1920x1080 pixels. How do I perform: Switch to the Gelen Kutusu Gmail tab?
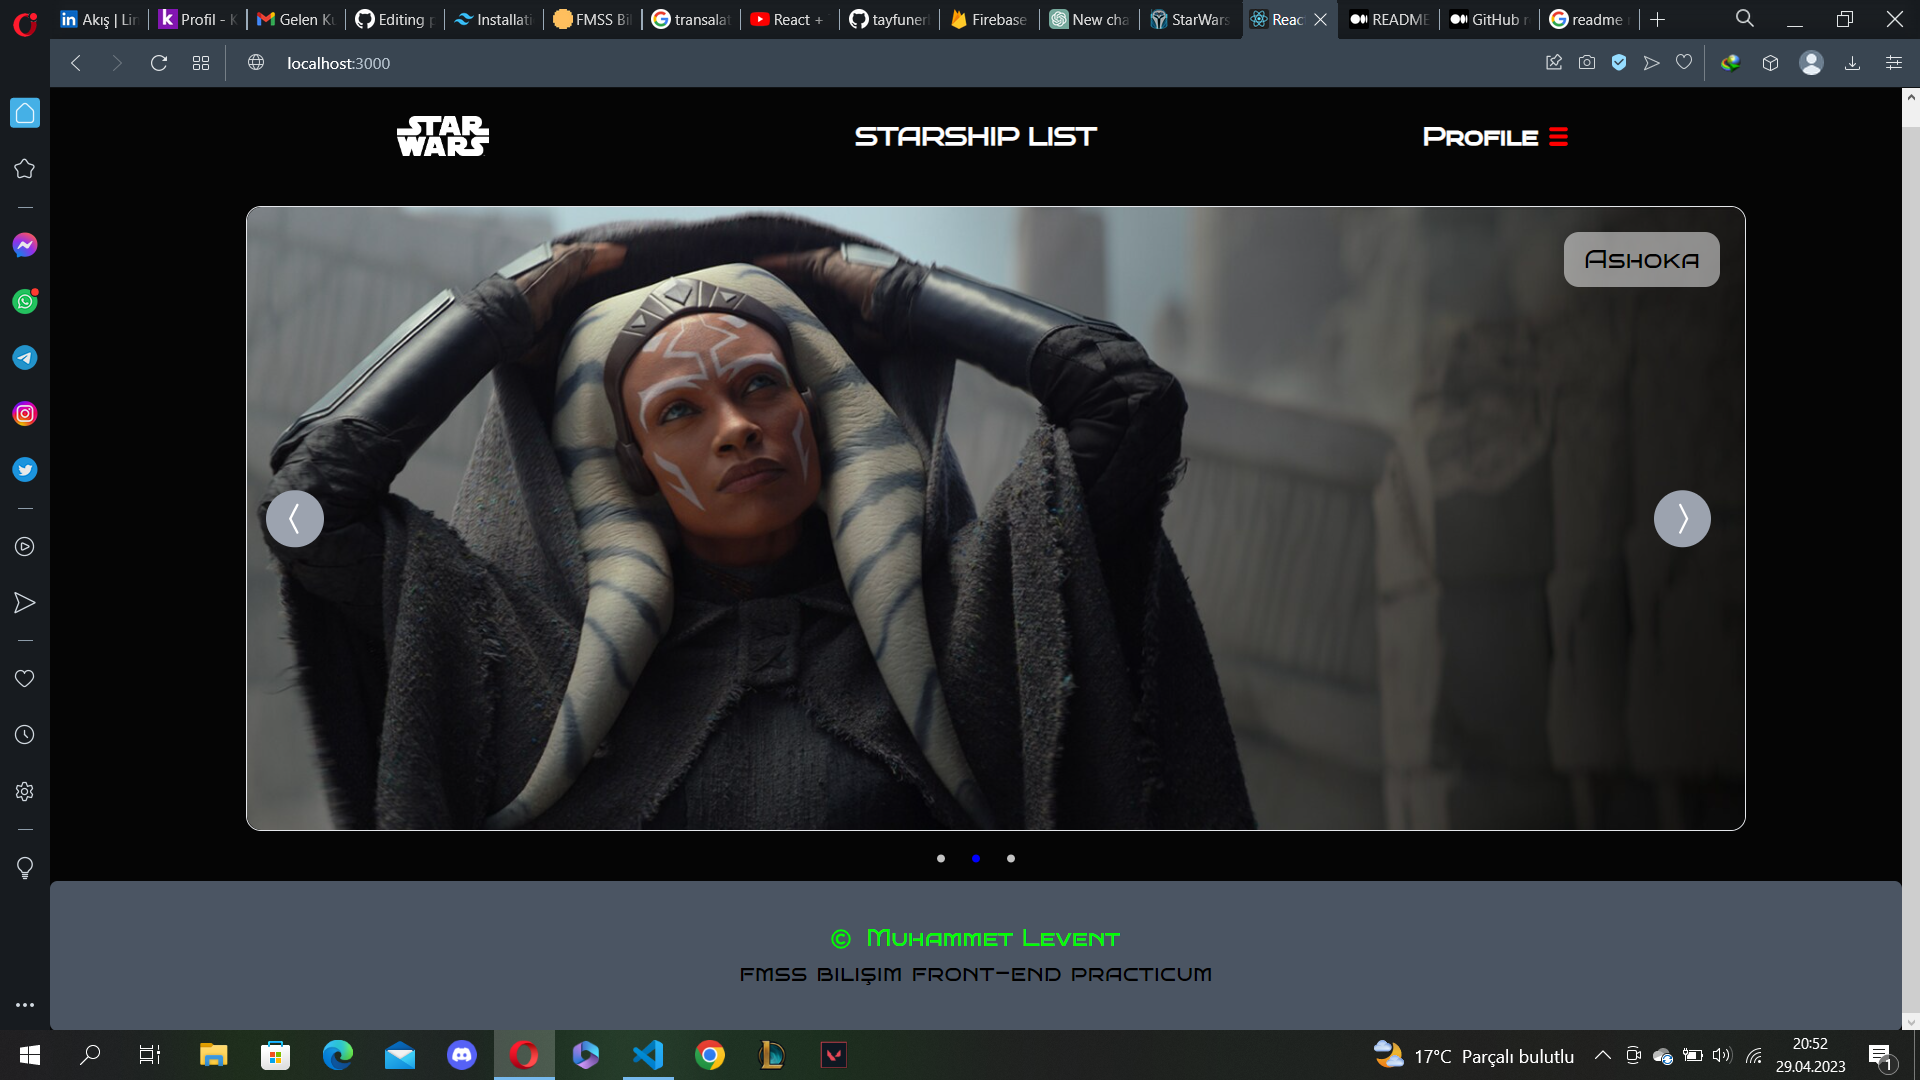click(296, 19)
